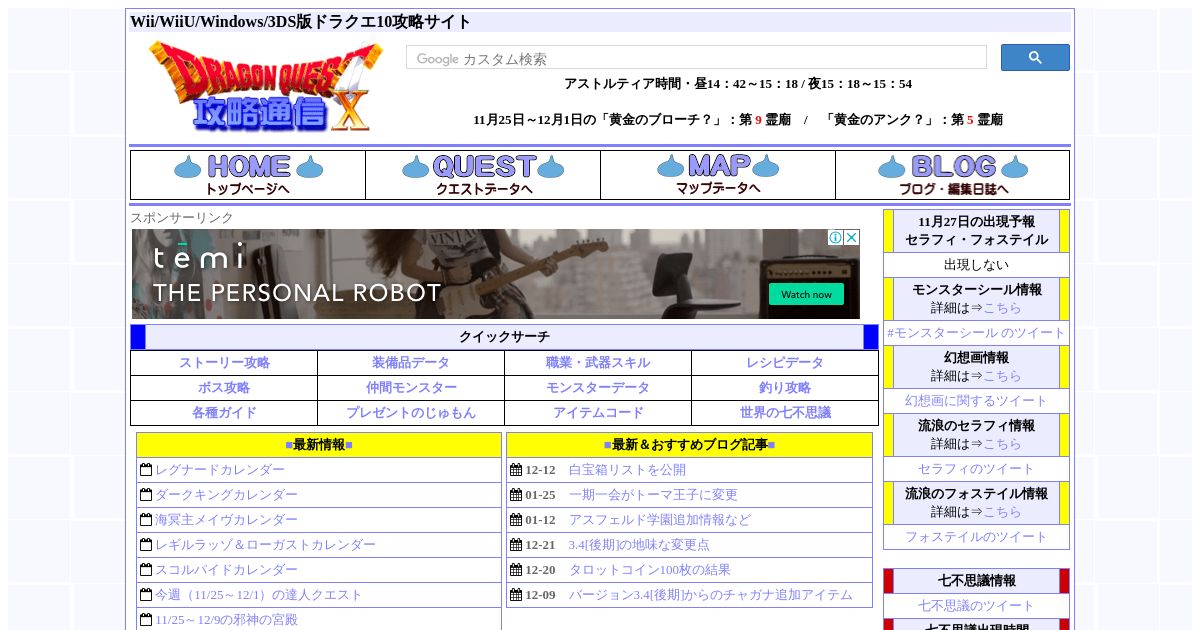Click 最新情報 section header
Viewport: 1200px width, 630px height.
coord(319,445)
